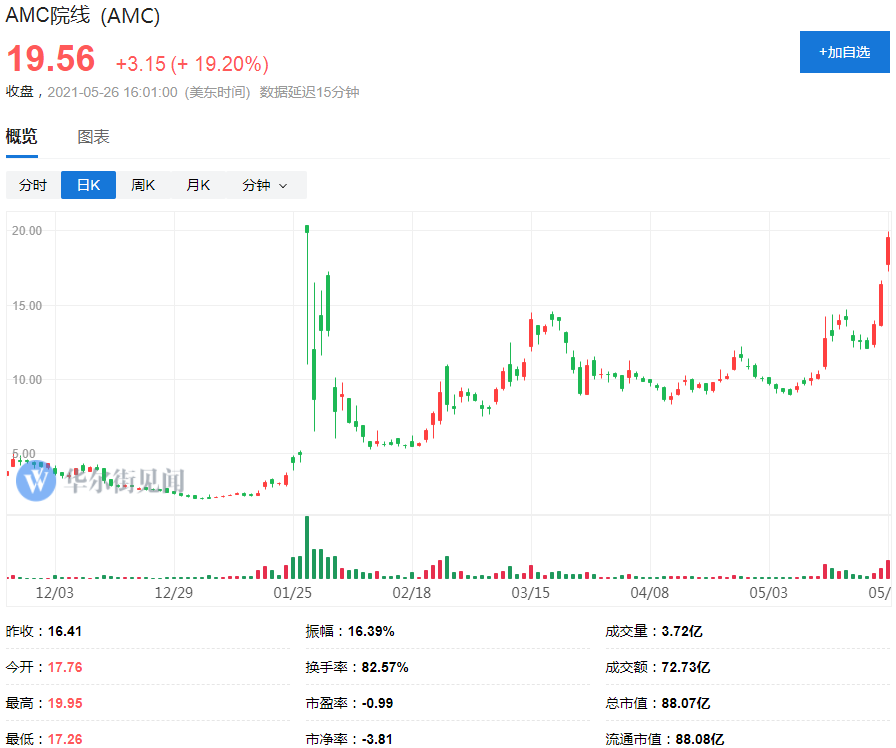Image resolution: width=896 pixels, height=748 pixels.
Task: Click the 12/29 date axis label
Action: pos(174,593)
